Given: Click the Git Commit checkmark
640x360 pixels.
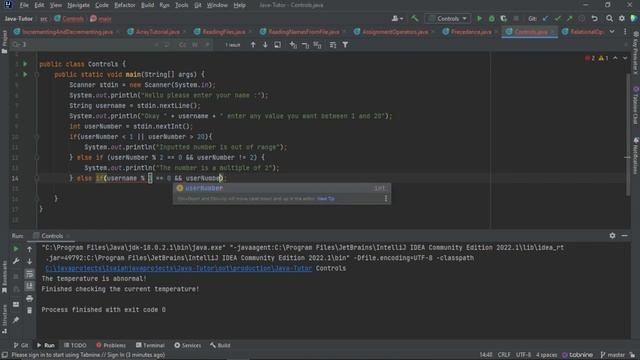Looking at the screenshot, I should point(558,18).
